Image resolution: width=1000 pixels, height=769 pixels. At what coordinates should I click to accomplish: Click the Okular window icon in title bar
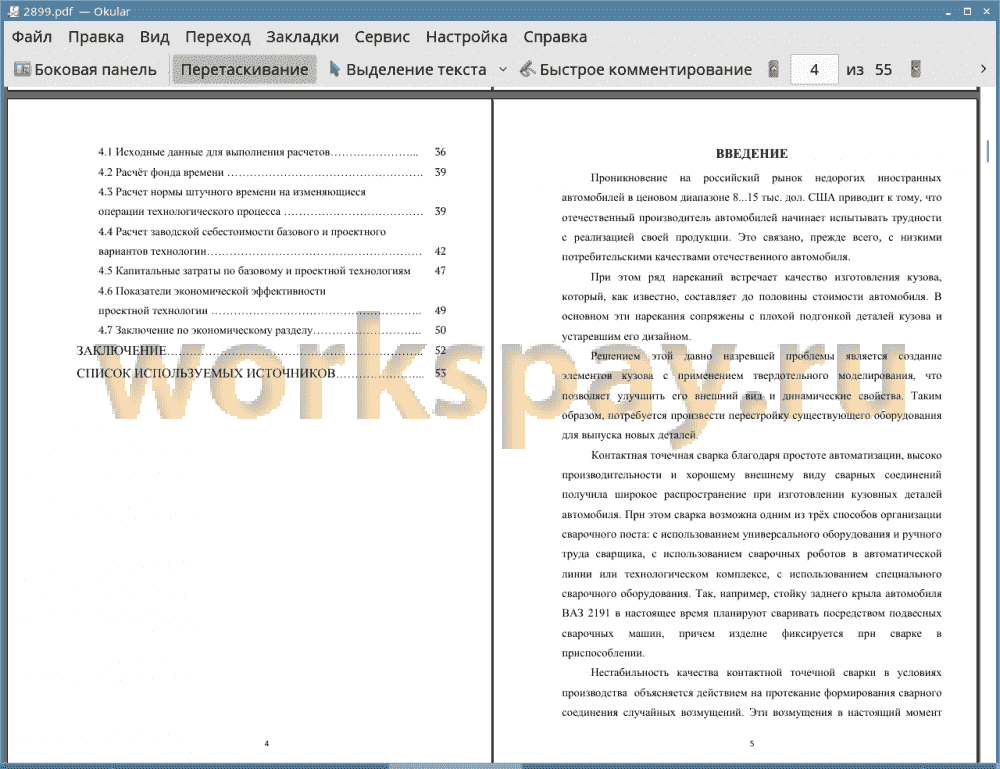pyautogui.click(x=13, y=11)
